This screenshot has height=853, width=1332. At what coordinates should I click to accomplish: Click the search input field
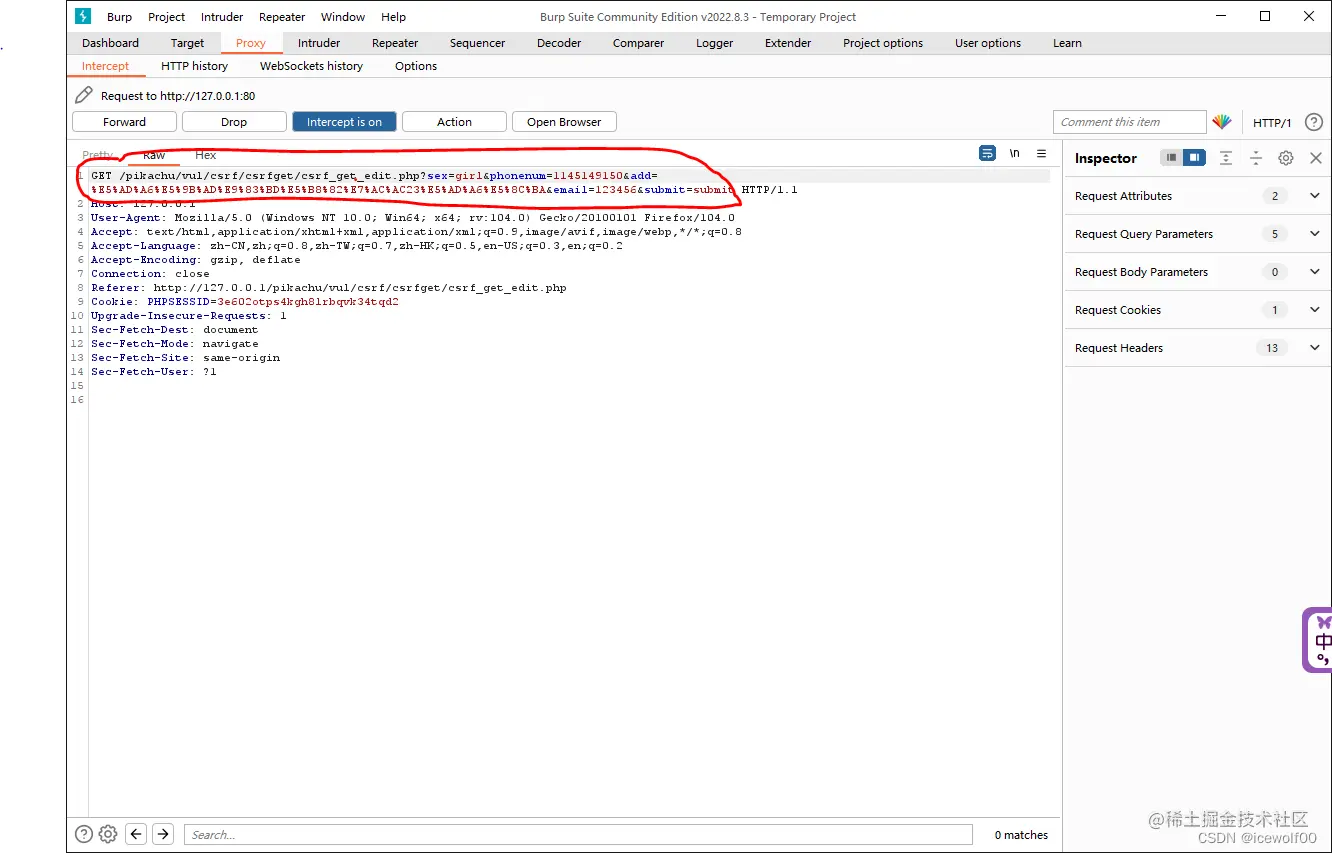pos(576,834)
